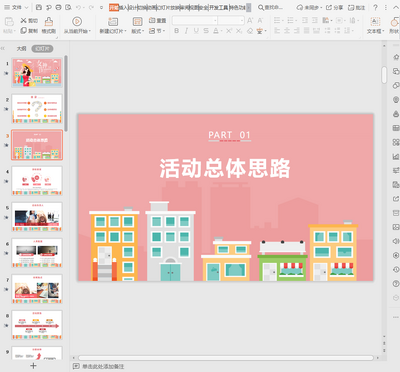Click the Comment (批注) button
Screen dimensions: 400x372
[x=356, y=7]
